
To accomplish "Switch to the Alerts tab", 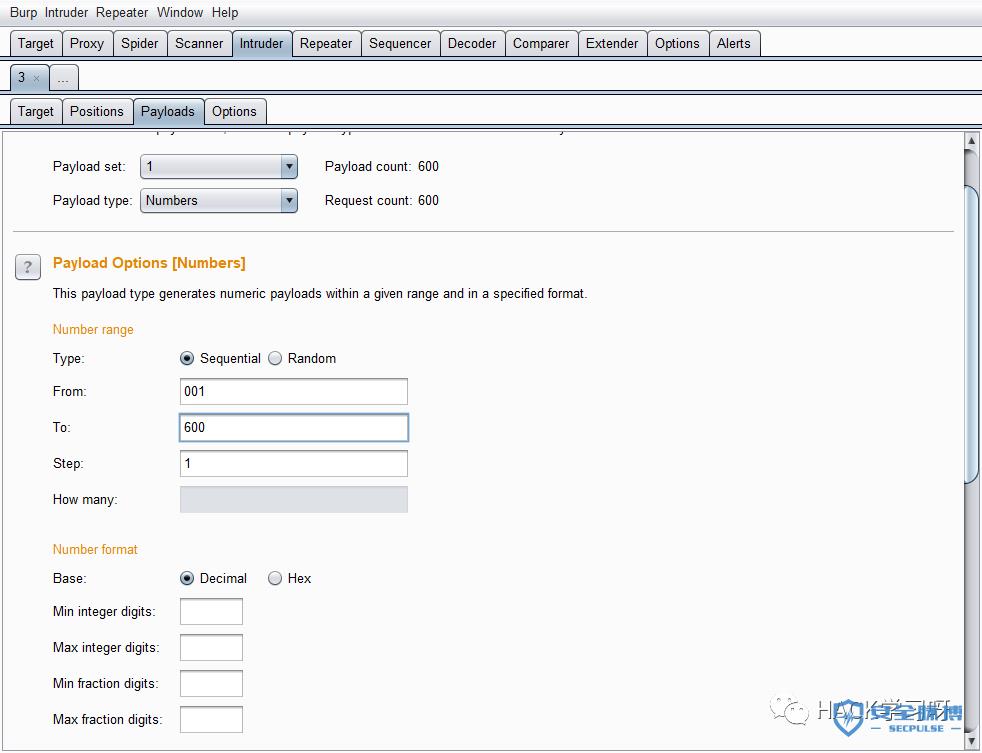I will point(734,43).
